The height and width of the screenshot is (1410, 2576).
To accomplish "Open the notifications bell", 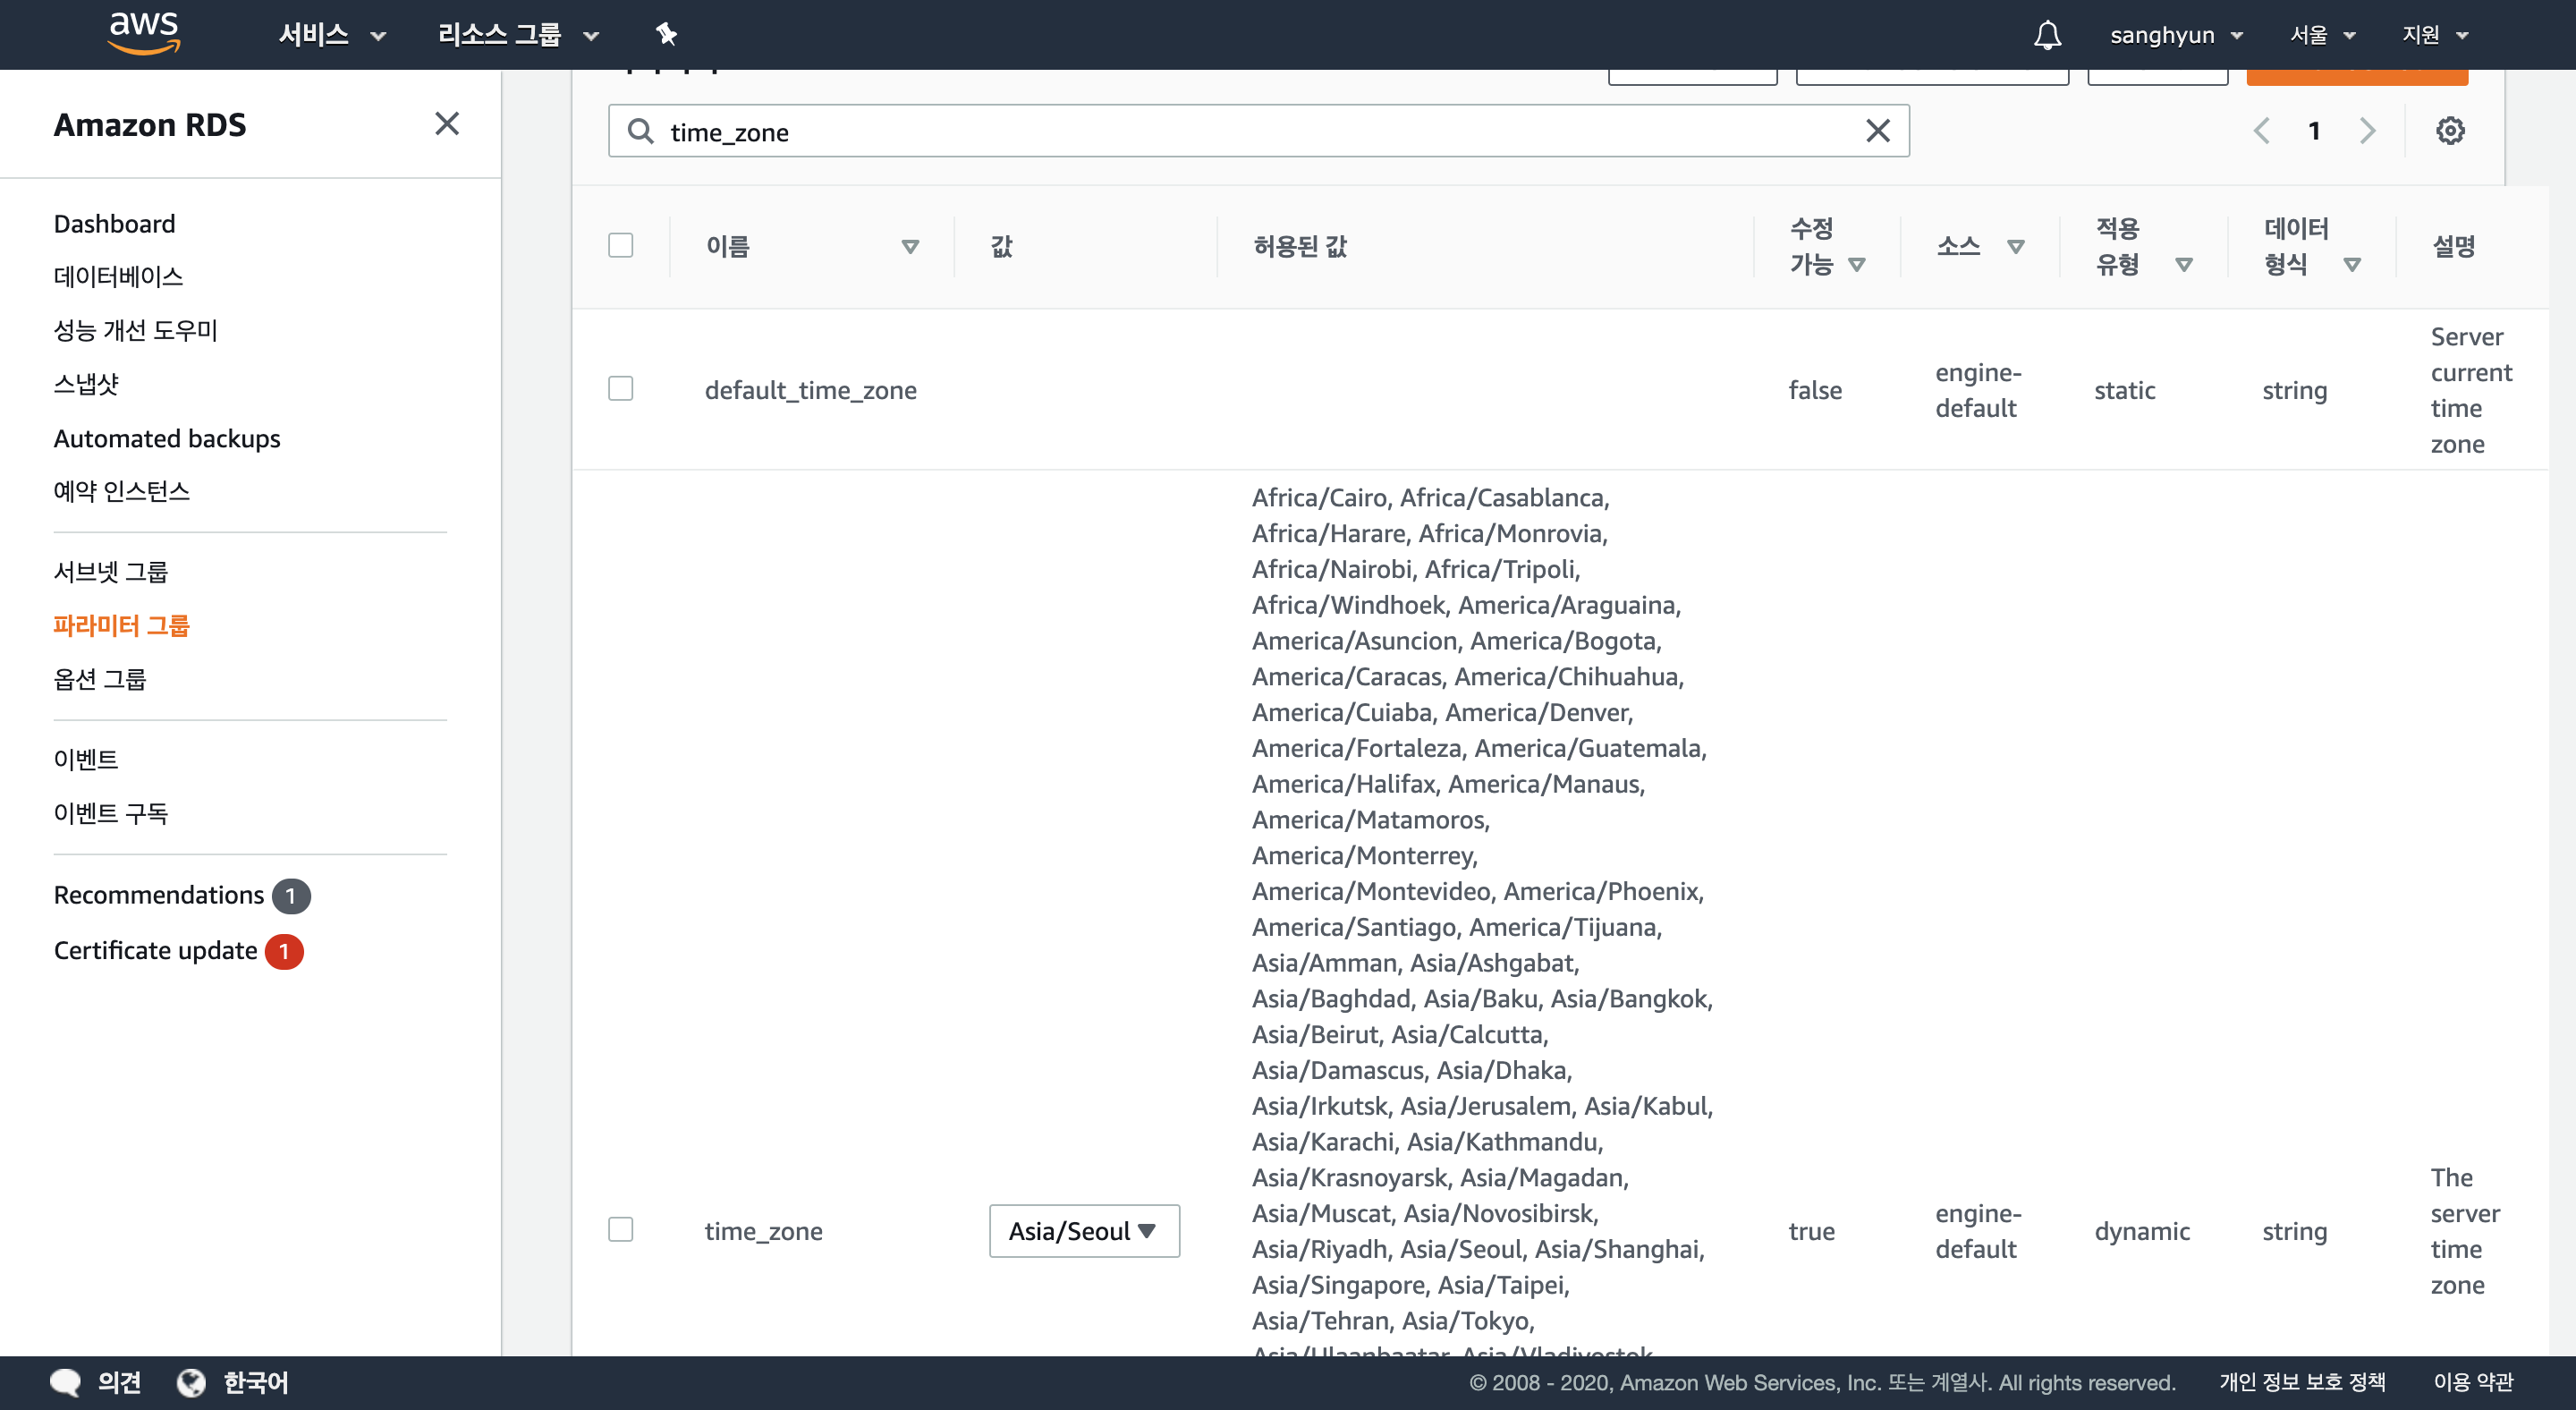I will tap(2046, 35).
